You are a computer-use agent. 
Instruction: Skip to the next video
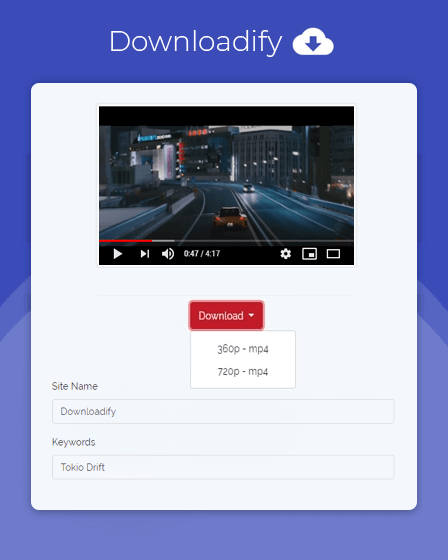coord(145,254)
